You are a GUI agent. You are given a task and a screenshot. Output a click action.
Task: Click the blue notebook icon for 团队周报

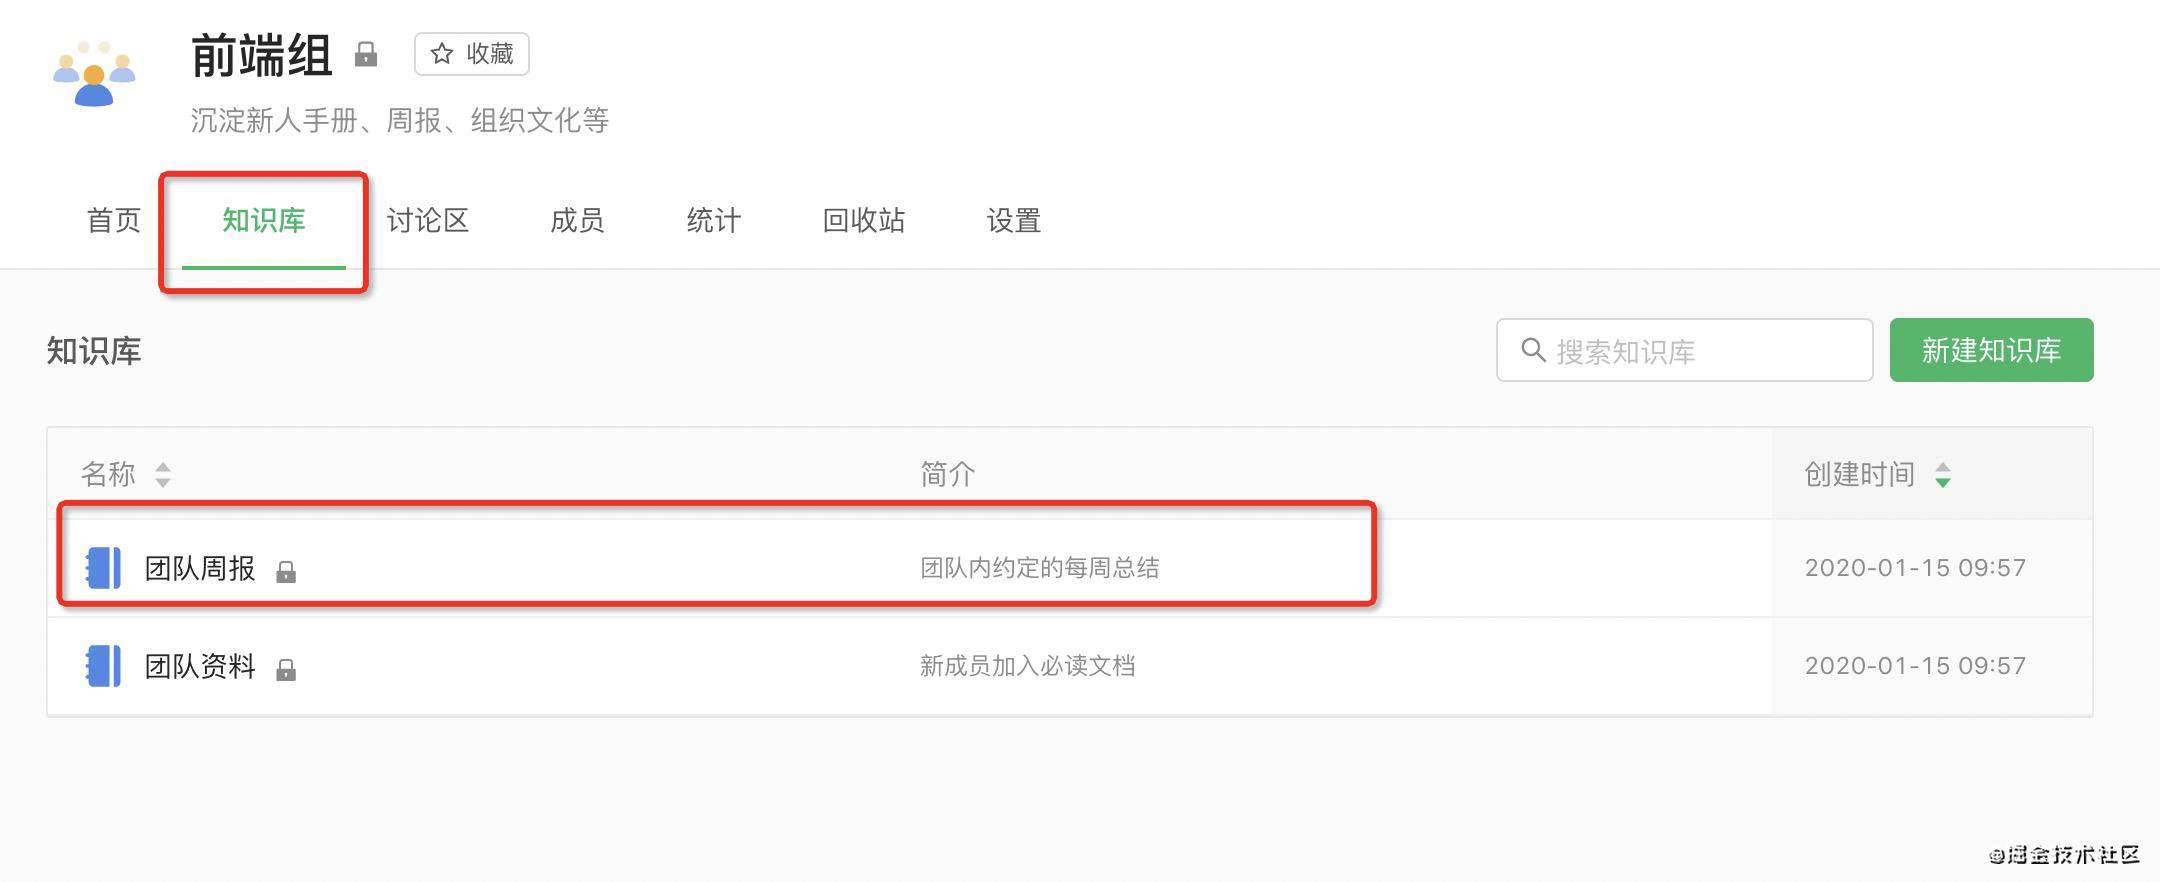coord(103,568)
